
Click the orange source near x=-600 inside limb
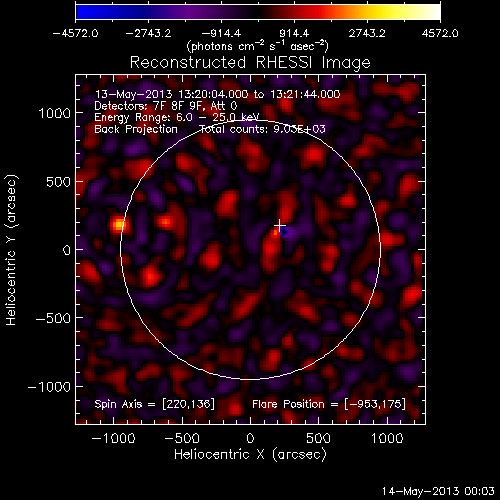click(x=166, y=222)
